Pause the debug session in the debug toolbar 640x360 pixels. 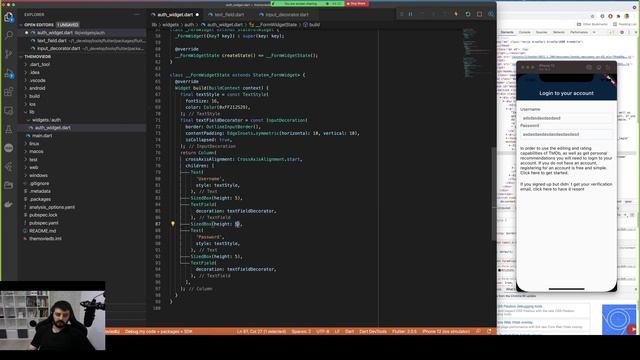coord(411,14)
